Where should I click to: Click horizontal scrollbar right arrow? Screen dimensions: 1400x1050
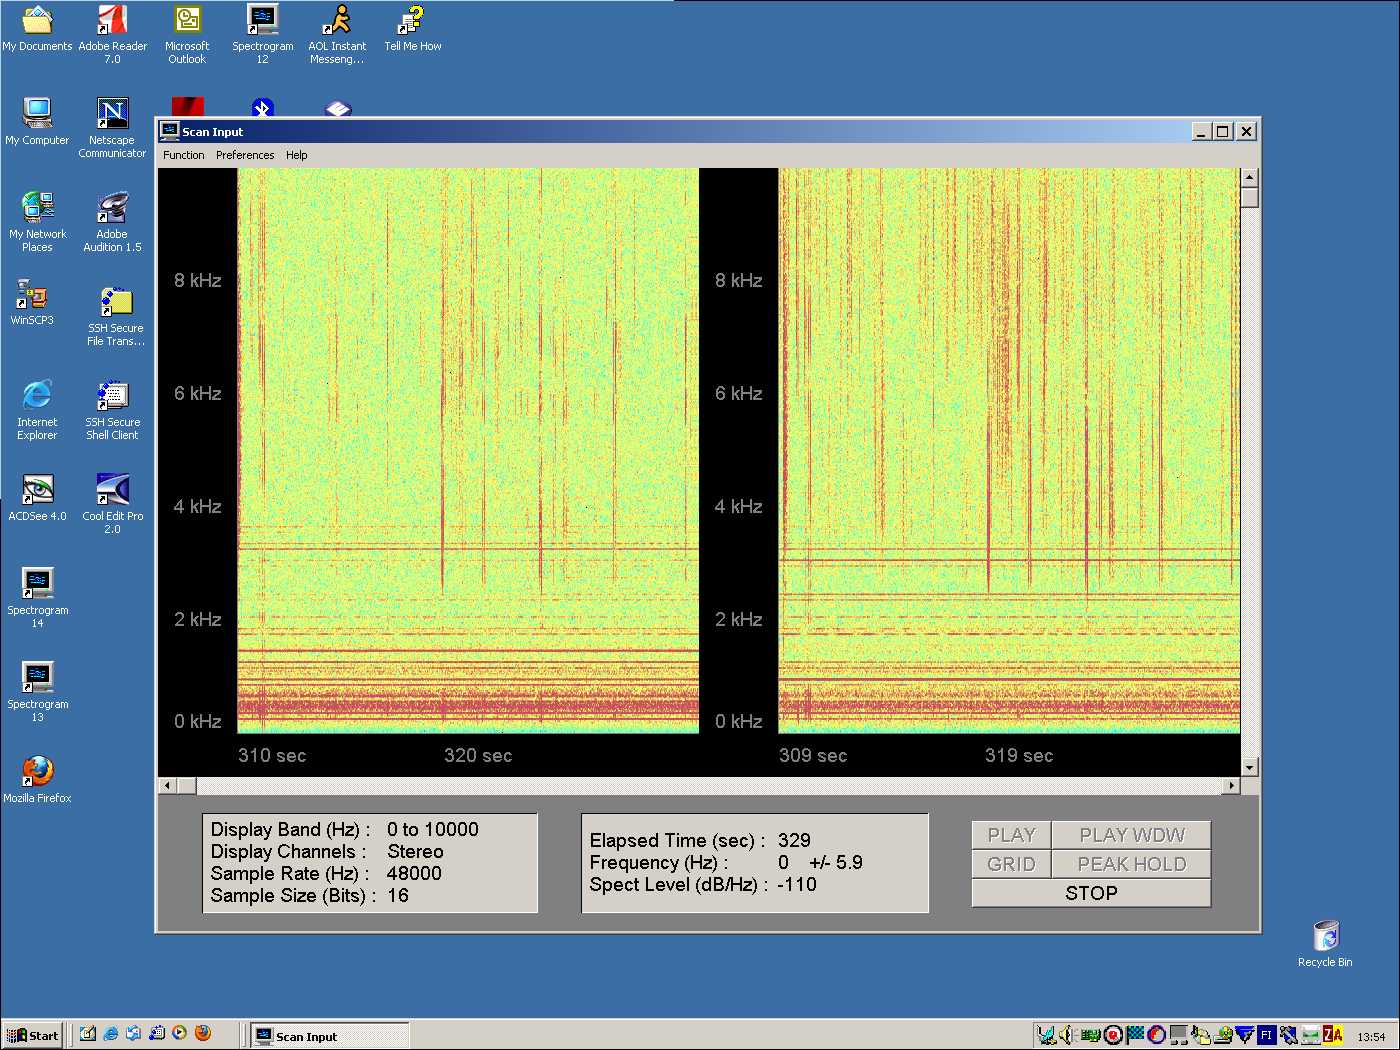(x=1231, y=786)
